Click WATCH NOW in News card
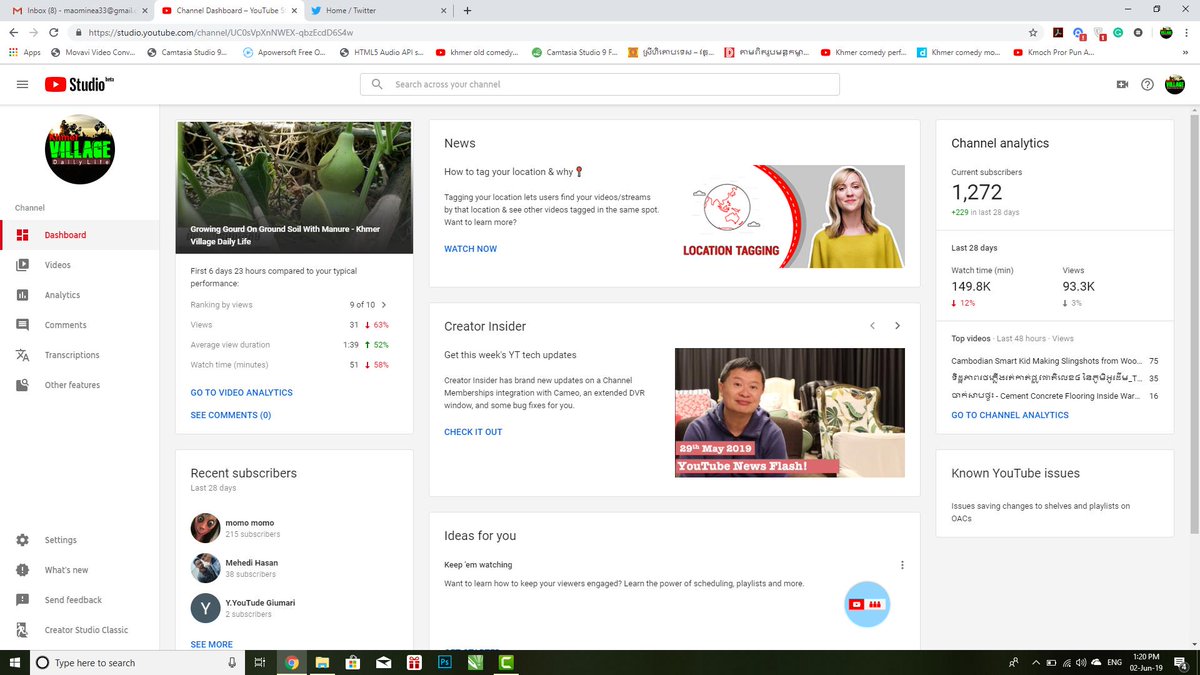The height and width of the screenshot is (675, 1200). pos(470,249)
